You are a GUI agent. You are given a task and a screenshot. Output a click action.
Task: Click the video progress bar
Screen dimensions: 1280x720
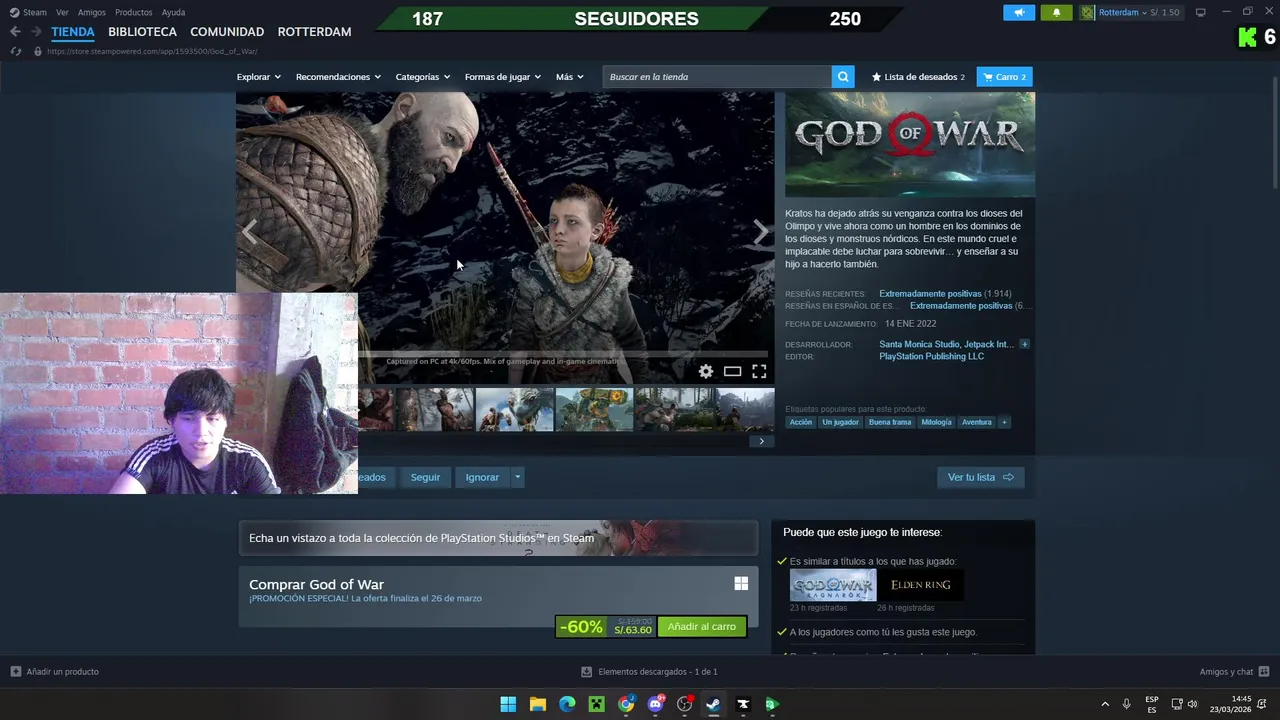(562, 354)
